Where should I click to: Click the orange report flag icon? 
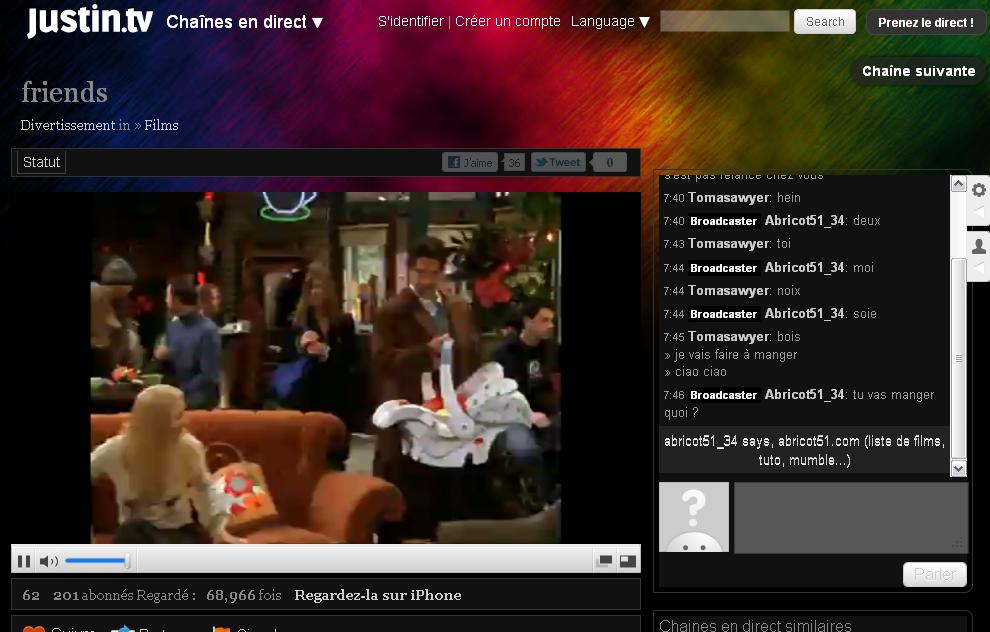[221, 629]
